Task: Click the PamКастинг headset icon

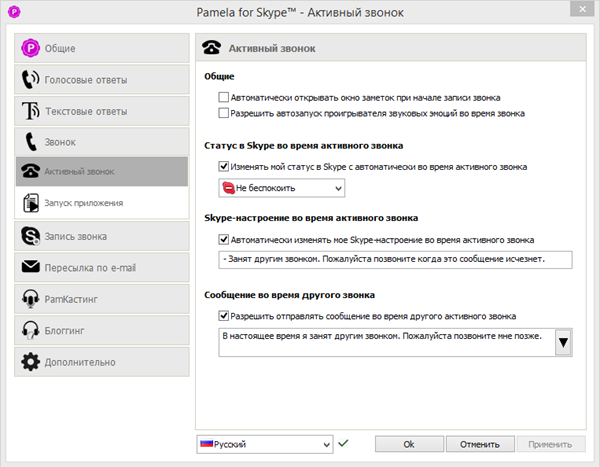Action: pyautogui.click(x=31, y=298)
